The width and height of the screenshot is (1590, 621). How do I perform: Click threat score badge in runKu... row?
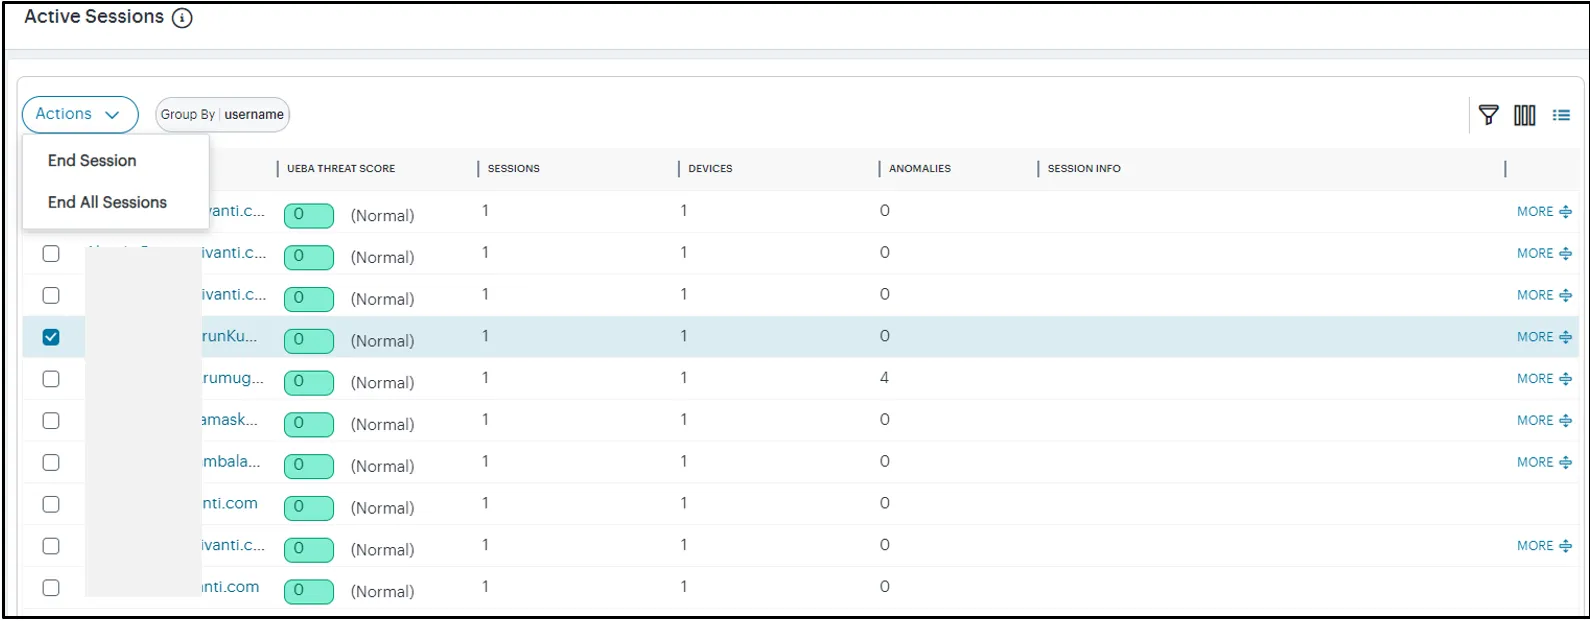point(309,340)
